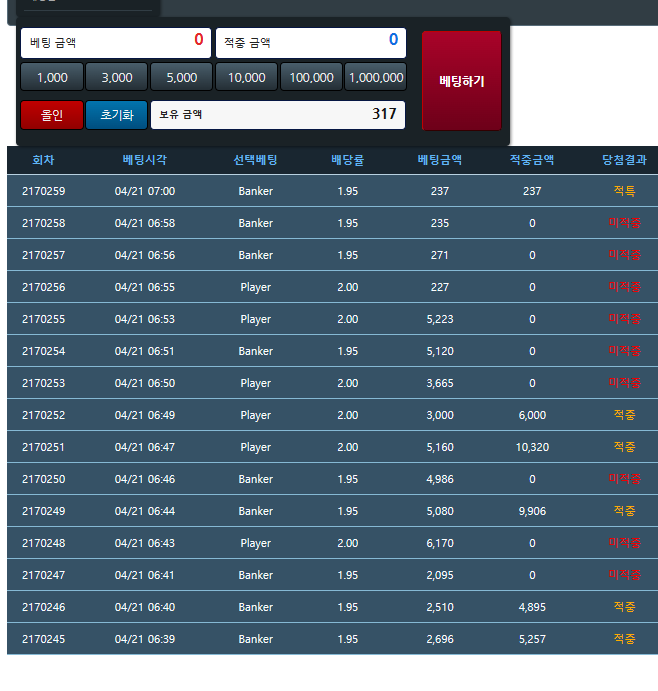Click the 배당률 column header
Viewport: 658px width, 691px height.
click(x=347, y=160)
